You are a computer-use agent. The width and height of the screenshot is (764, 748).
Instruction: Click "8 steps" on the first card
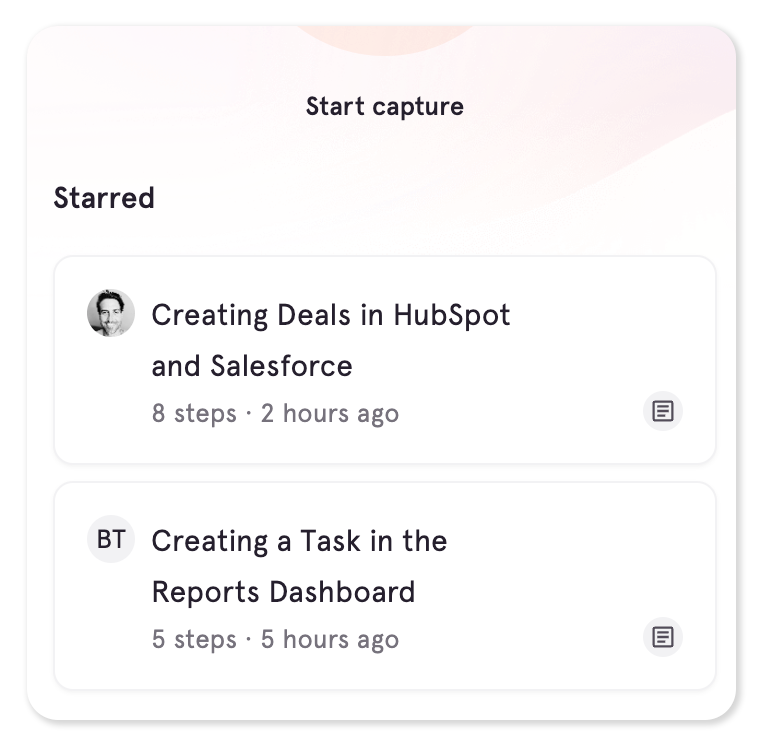pos(194,414)
